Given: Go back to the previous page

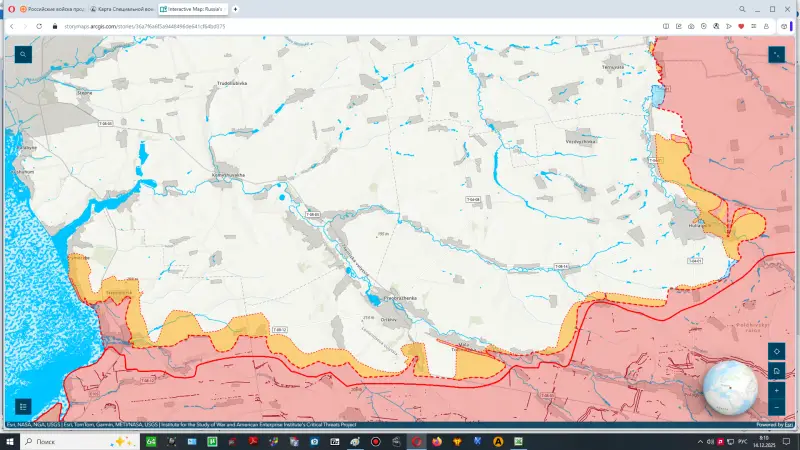Looking at the screenshot, I should click(11, 26).
